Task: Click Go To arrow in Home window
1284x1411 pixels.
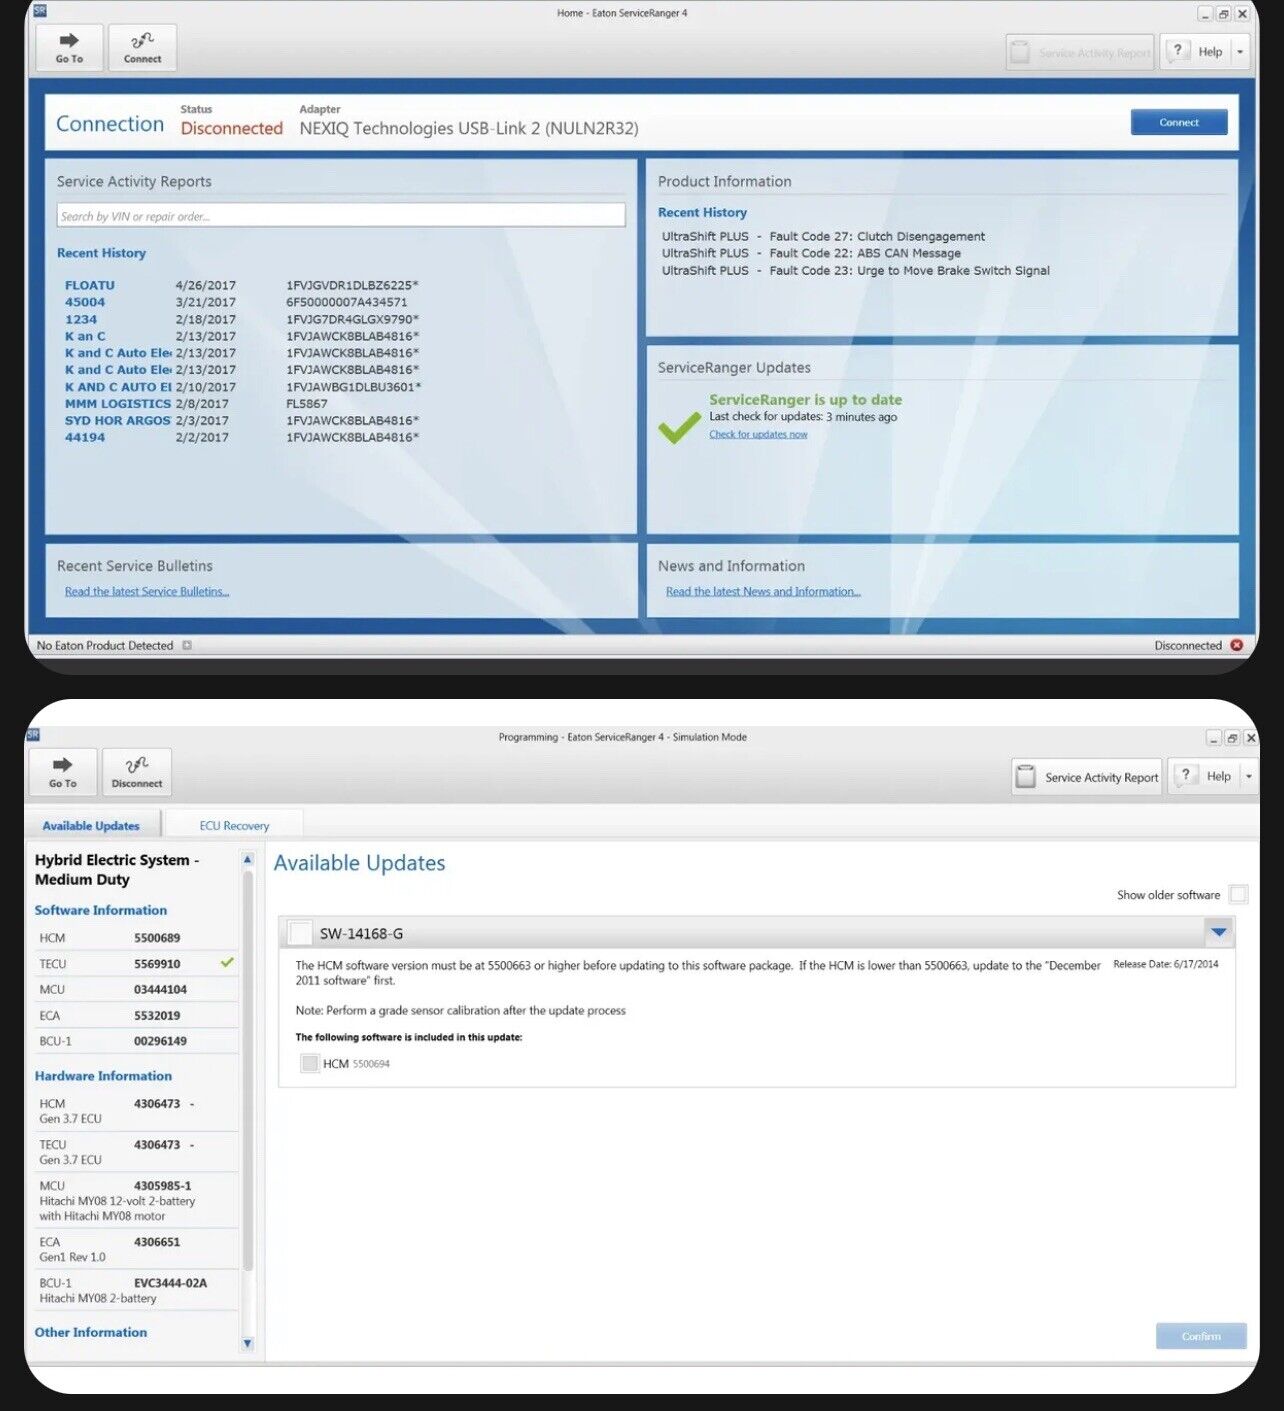Action: point(69,47)
